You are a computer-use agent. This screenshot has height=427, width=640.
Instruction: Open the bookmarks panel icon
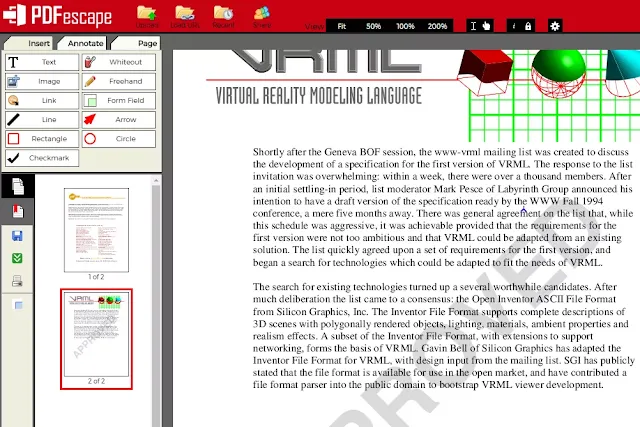[18, 211]
